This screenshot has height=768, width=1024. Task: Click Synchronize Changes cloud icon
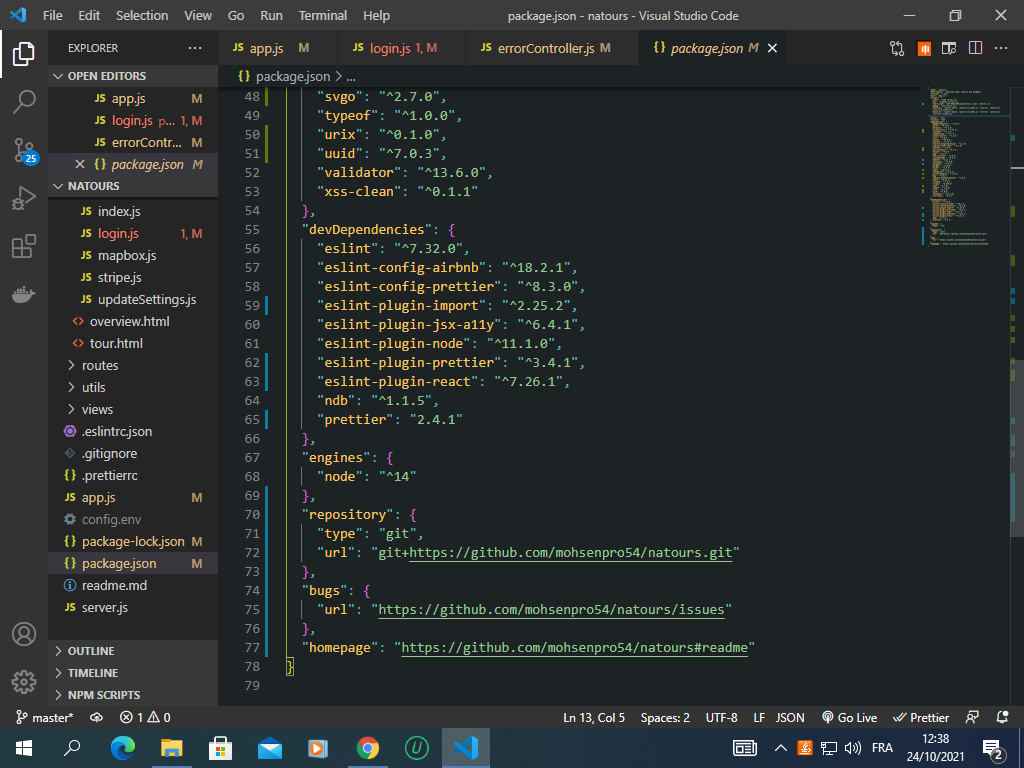pyautogui.click(x=96, y=718)
